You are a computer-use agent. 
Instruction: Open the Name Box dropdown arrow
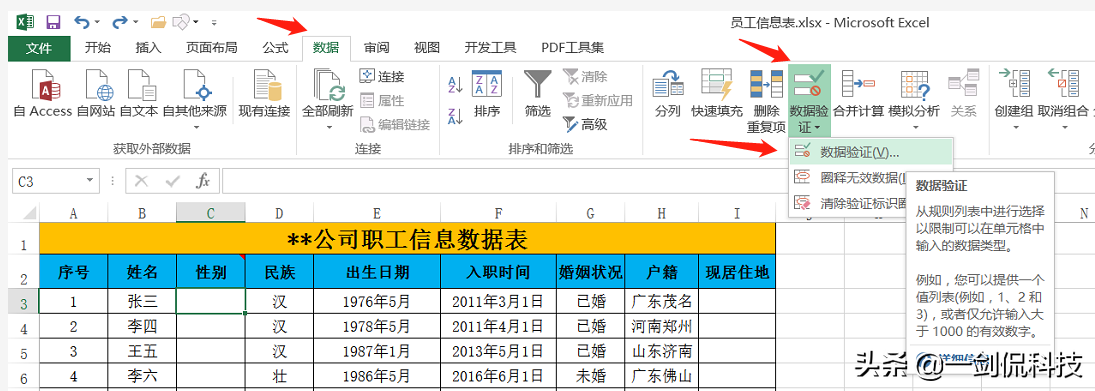click(x=90, y=182)
